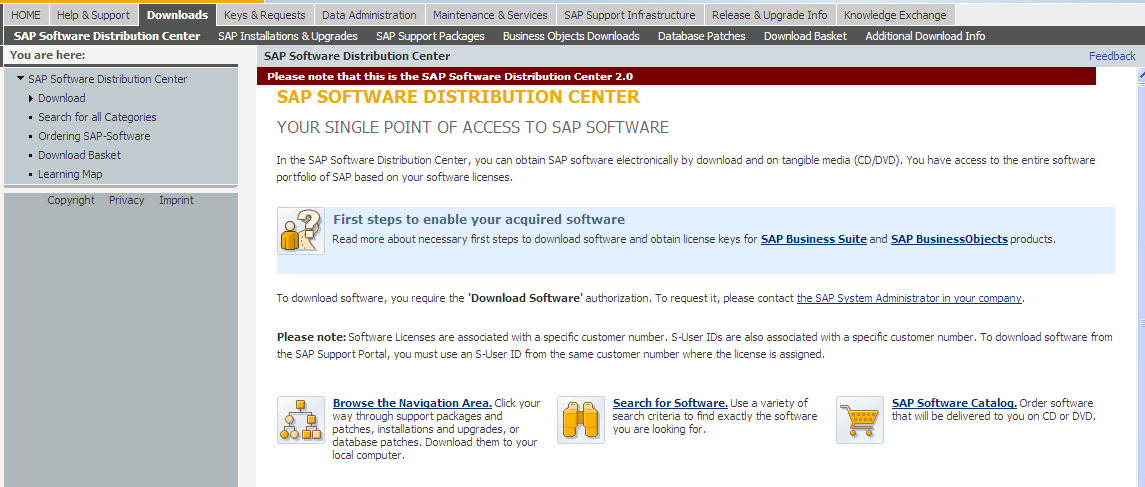Click the 'SAP SOFTWARE DISTRIBUTION CENTER' heading

pyautogui.click(x=458, y=96)
